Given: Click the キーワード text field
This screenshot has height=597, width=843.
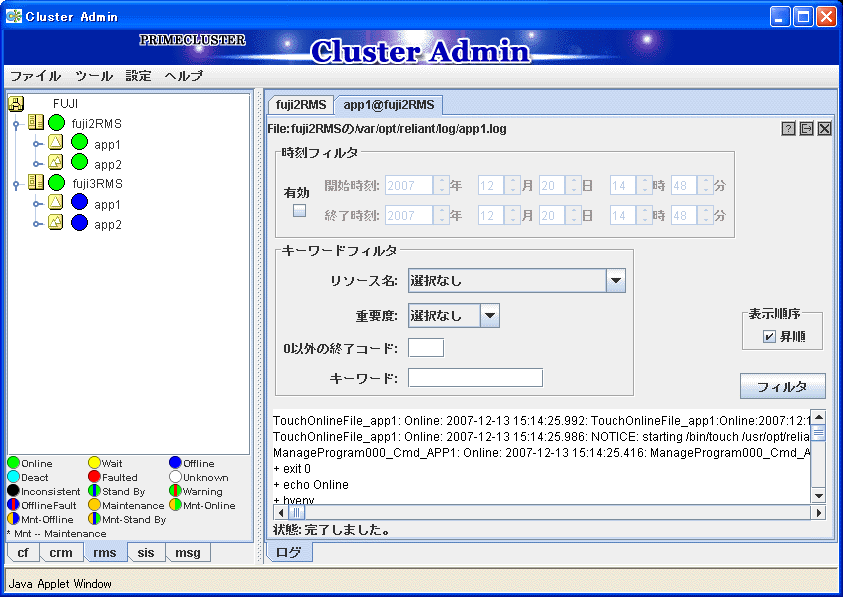Looking at the screenshot, I should [475, 378].
